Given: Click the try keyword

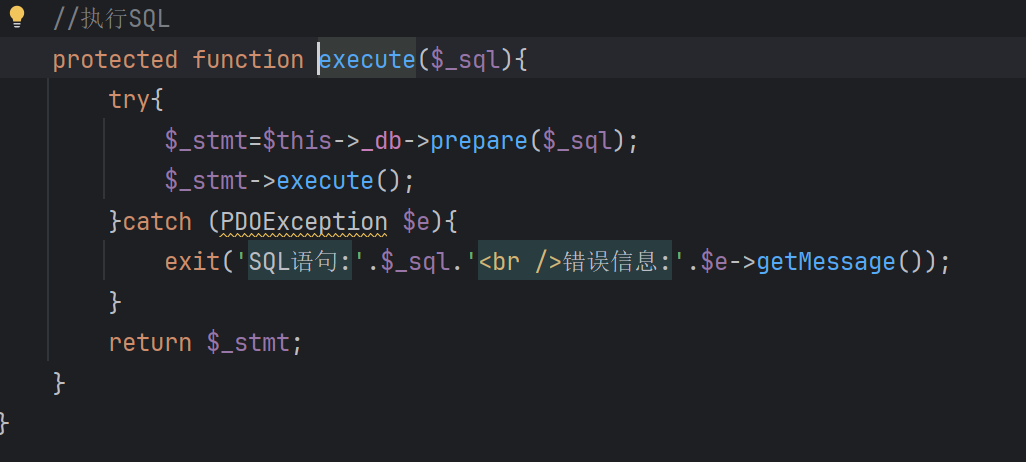Looking at the screenshot, I should point(129,100).
